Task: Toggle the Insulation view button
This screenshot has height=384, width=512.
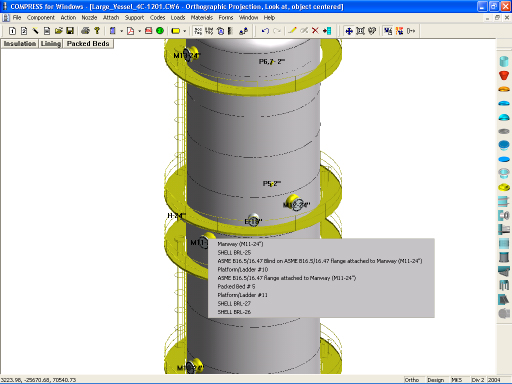Action: point(20,44)
